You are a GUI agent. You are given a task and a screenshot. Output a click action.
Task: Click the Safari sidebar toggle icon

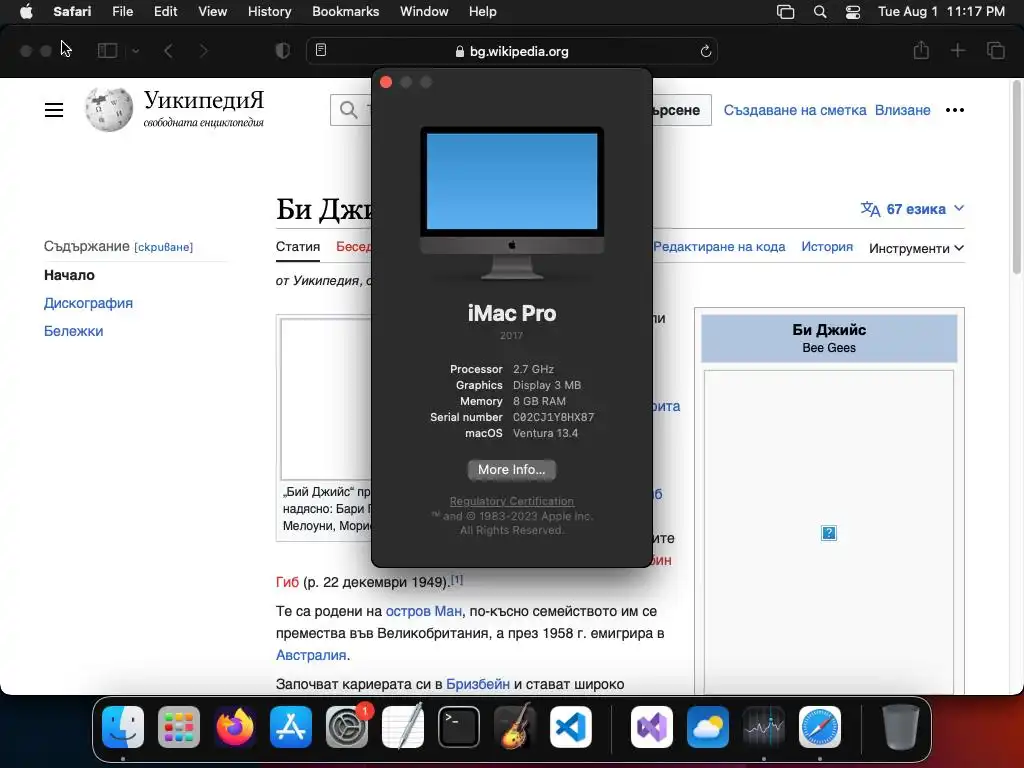click(107, 51)
